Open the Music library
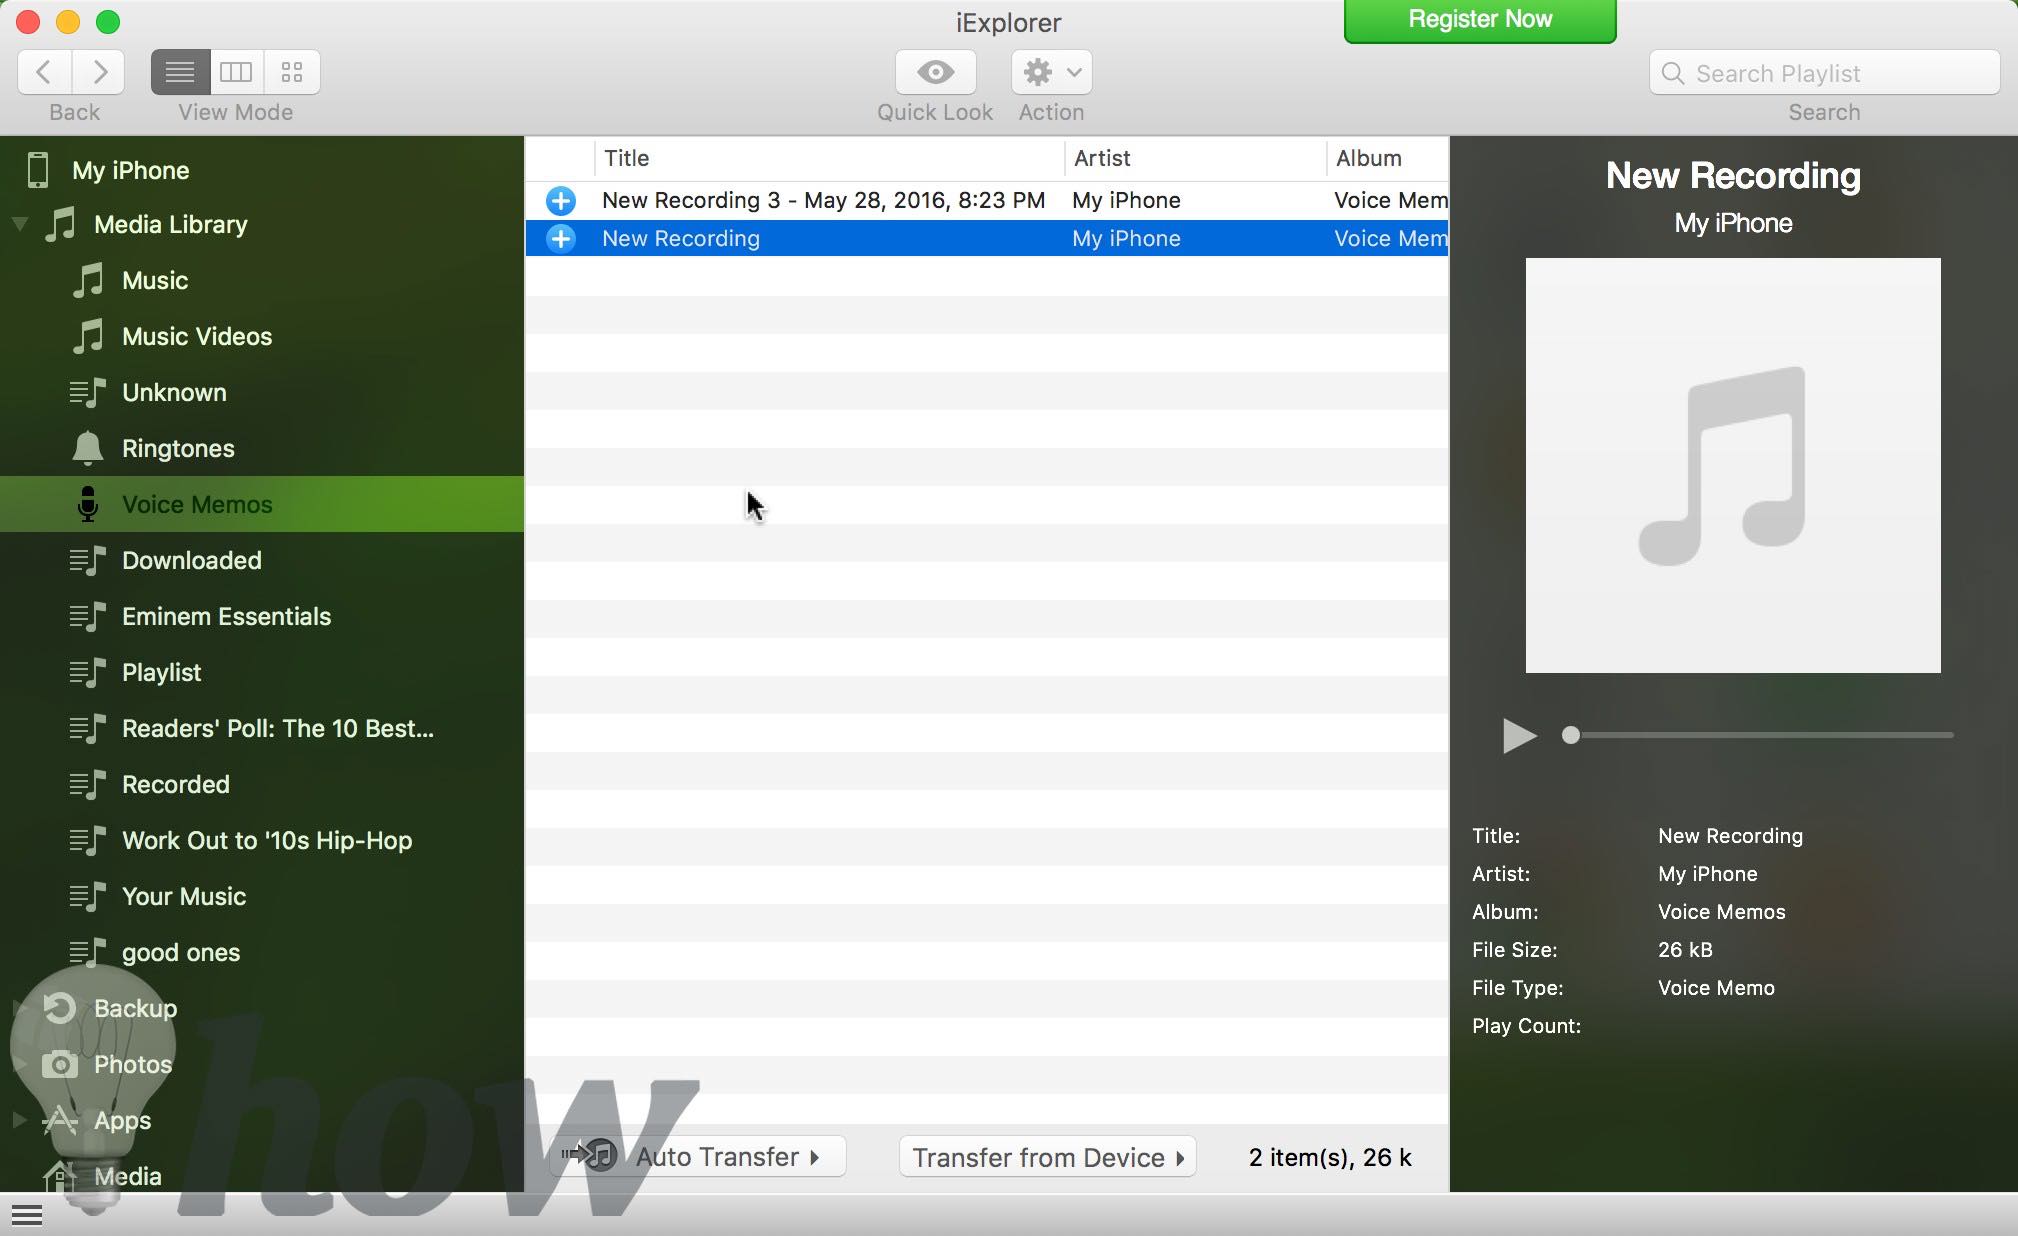The width and height of the screenshot is (2018, 1236). click(x=155, y=280)
